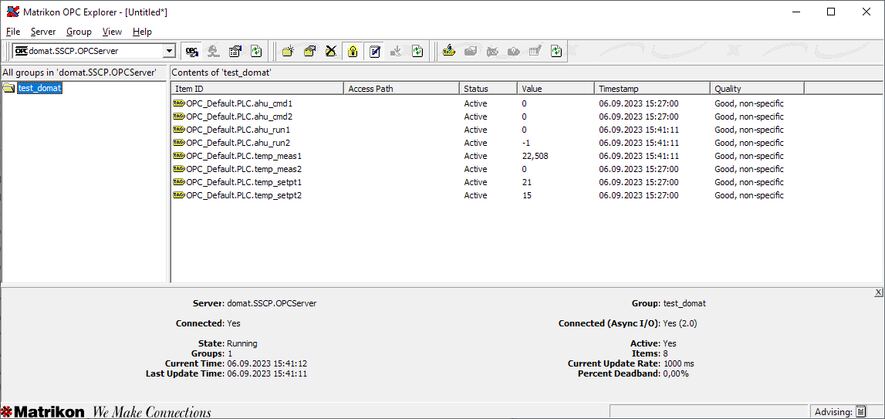Click the Add Group toolbar icon
885x419 pixels.
(x=288, y=51)
